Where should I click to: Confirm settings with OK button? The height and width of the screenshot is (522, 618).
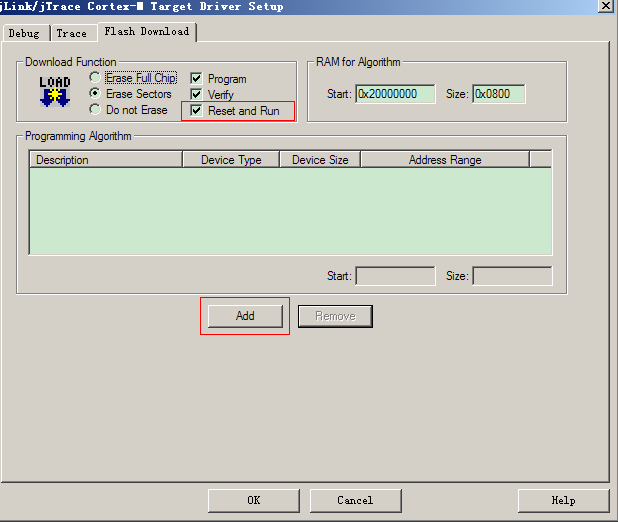(254, 501)
